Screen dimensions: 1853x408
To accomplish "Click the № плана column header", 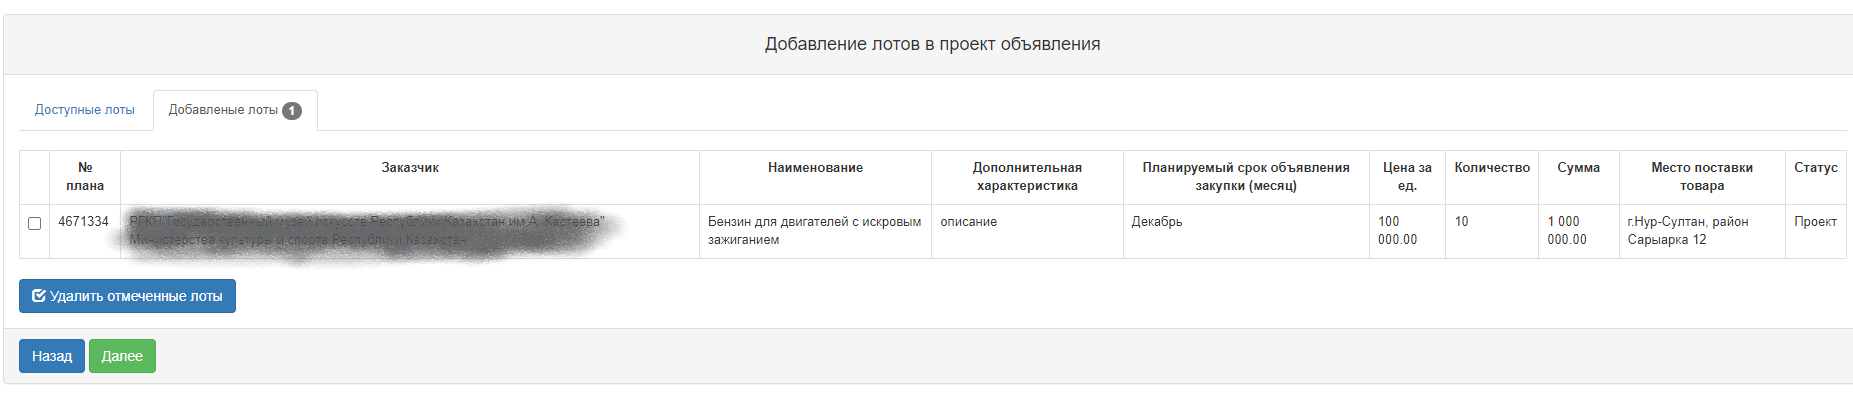I will coord(85,177).
